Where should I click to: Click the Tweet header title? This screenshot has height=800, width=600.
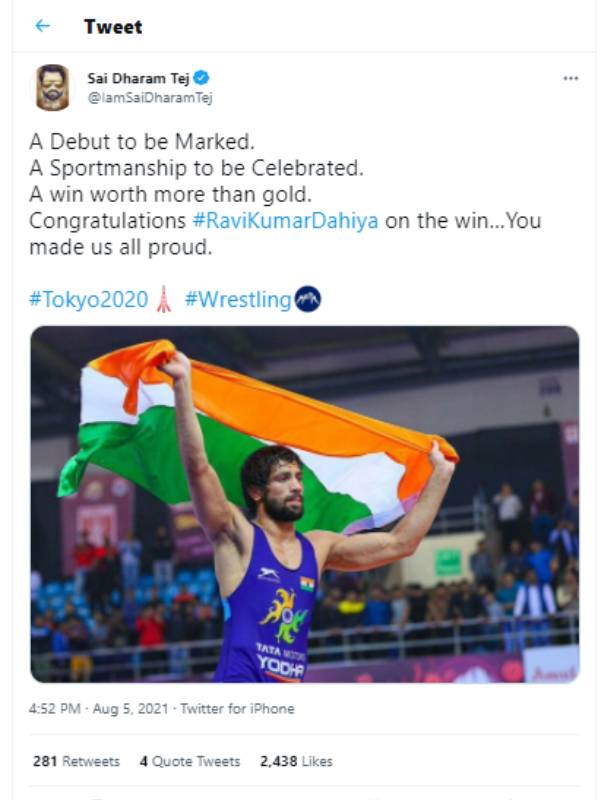113,27
